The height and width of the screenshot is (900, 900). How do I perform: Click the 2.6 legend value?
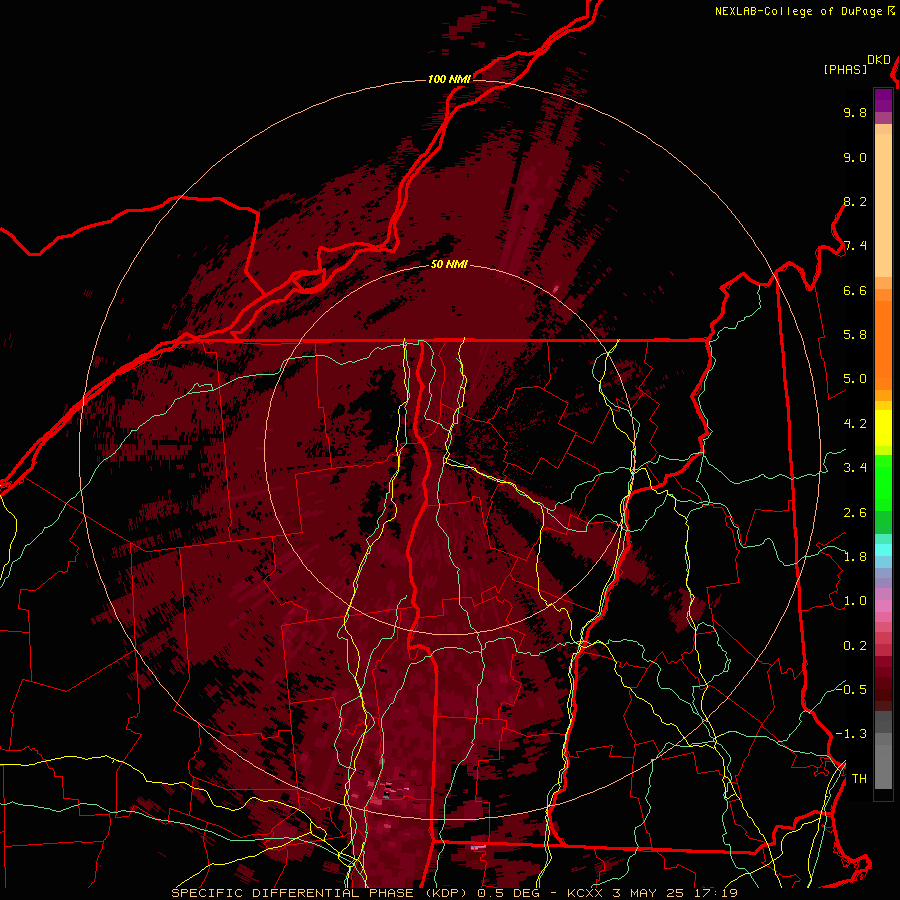[855, 513]
